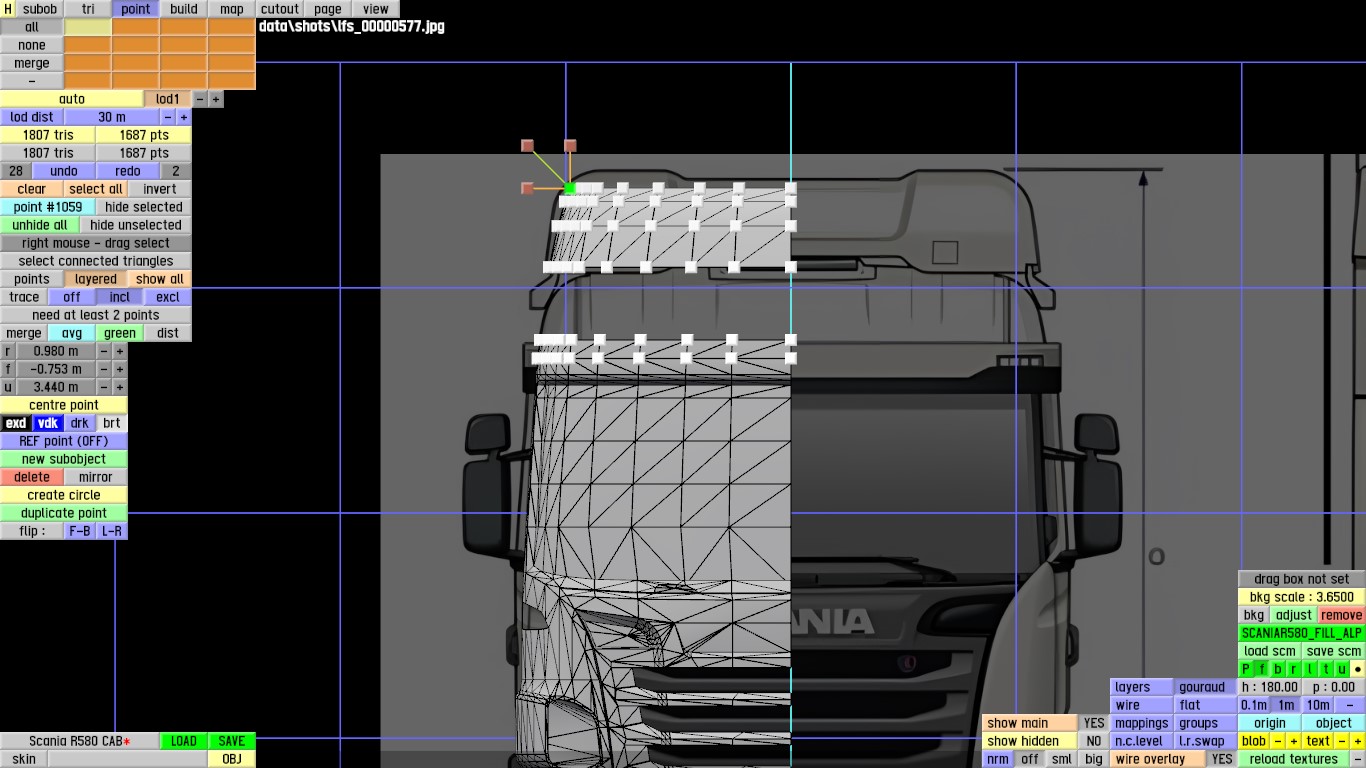Click the load scm button

(1270, 651)
